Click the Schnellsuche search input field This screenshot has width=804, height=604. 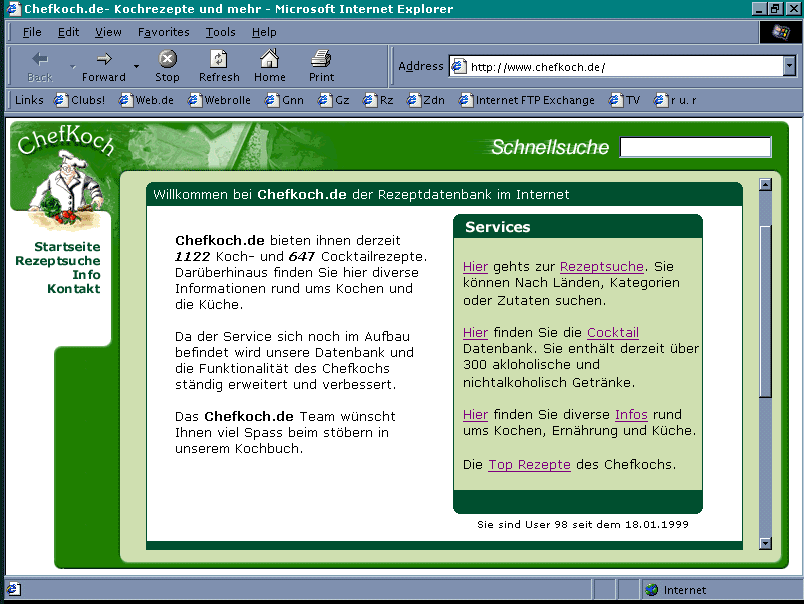[695, 148]
